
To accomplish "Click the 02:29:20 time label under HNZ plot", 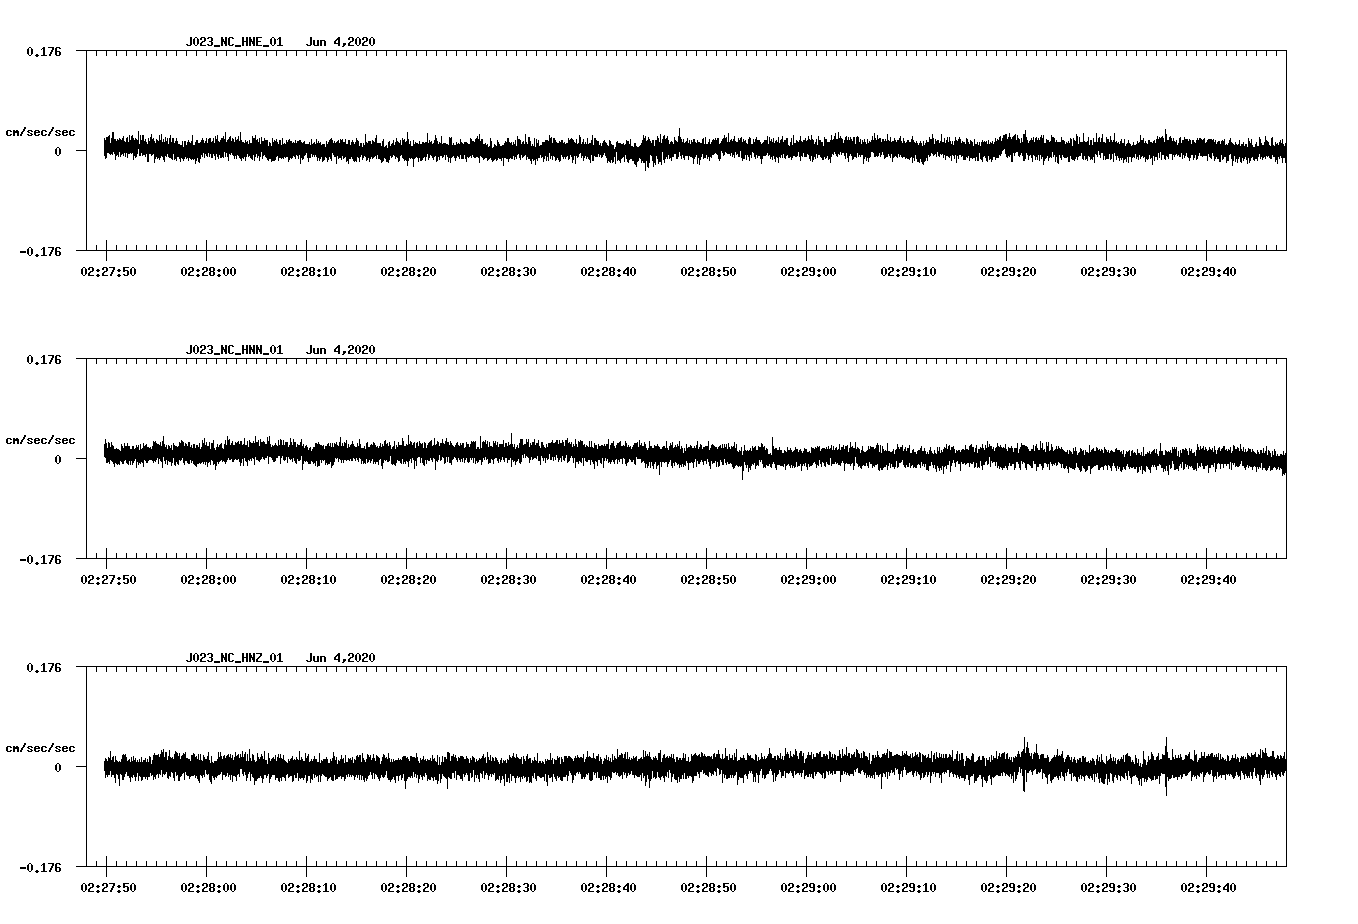I will tap(1008, 888).
